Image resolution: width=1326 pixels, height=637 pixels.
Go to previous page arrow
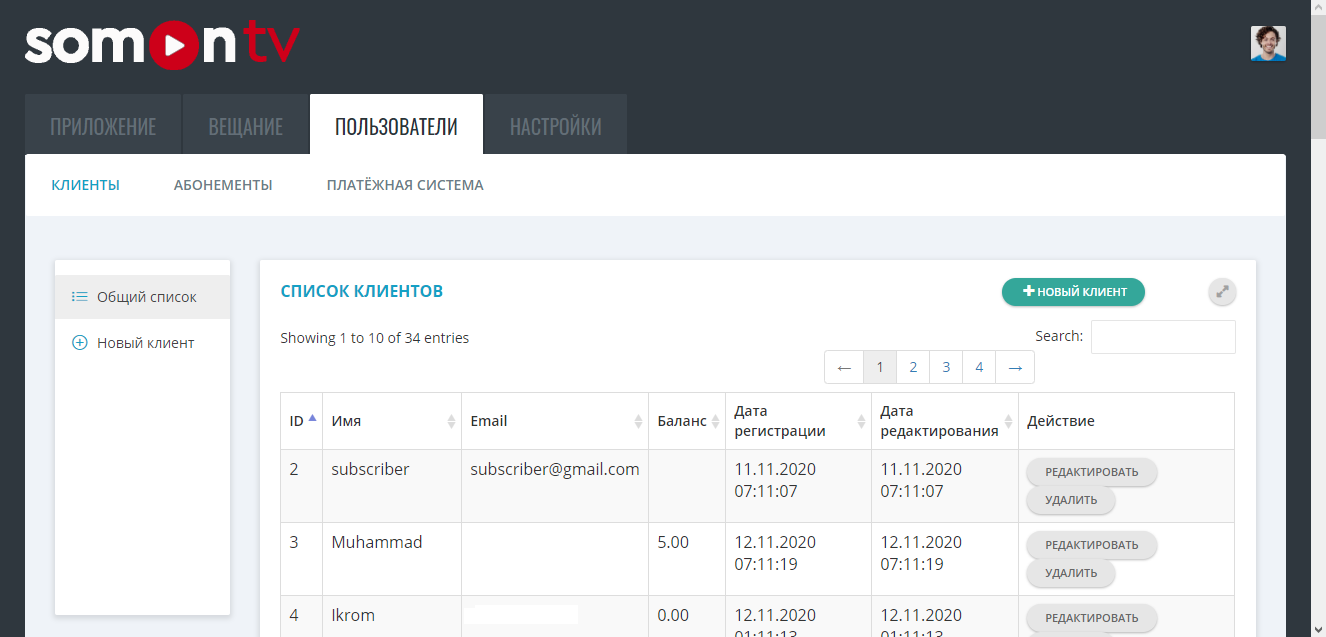[x=844, y=368]
